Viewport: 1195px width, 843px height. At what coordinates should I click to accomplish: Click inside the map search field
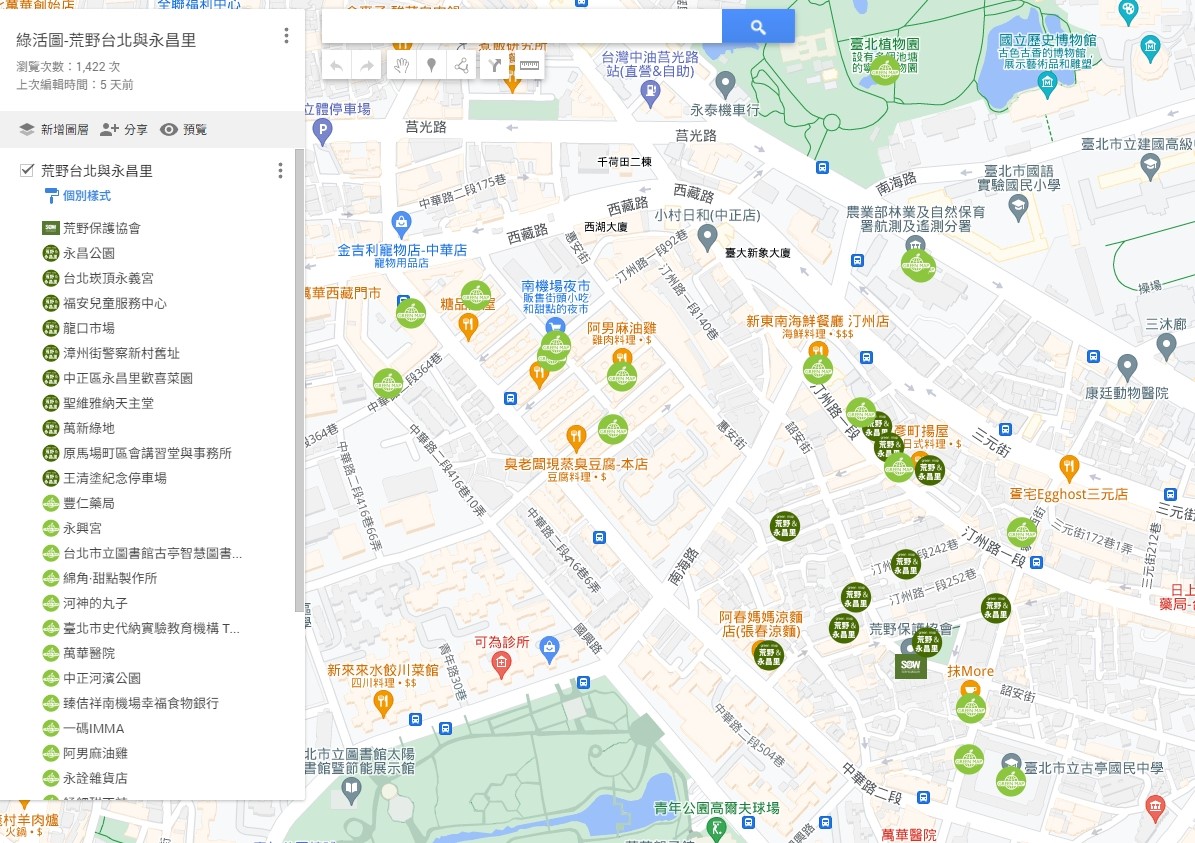coord(520,27)
